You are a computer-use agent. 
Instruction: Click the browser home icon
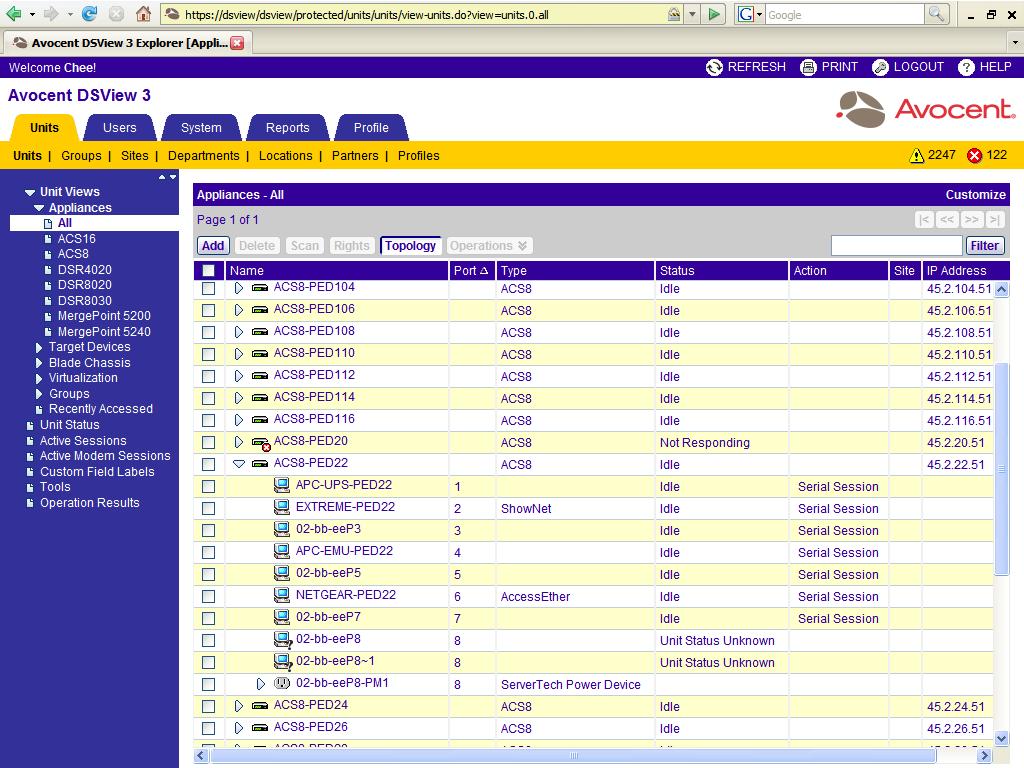click(143, 14)
